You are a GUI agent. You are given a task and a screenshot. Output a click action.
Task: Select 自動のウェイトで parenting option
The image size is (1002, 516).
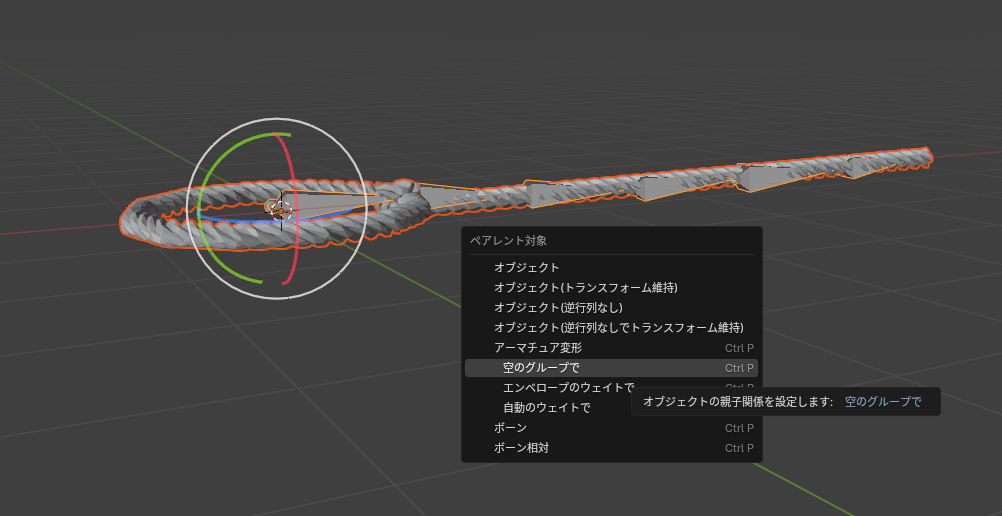tap(546, 407)
